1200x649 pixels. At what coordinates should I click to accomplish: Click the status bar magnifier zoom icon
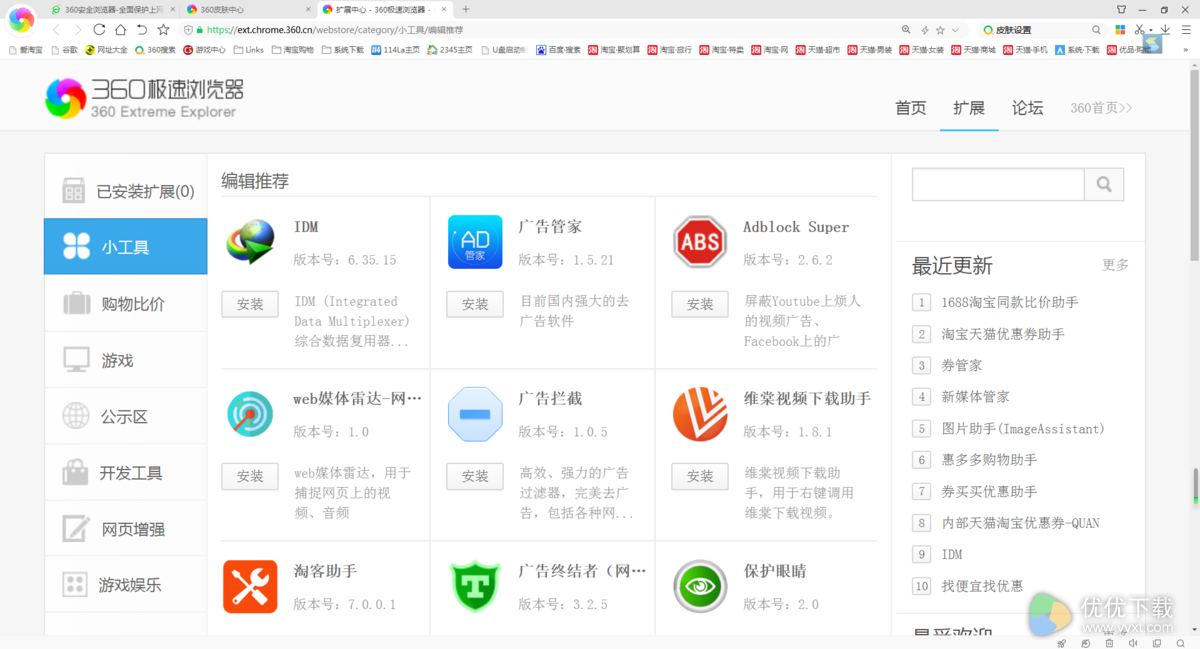1181,642
